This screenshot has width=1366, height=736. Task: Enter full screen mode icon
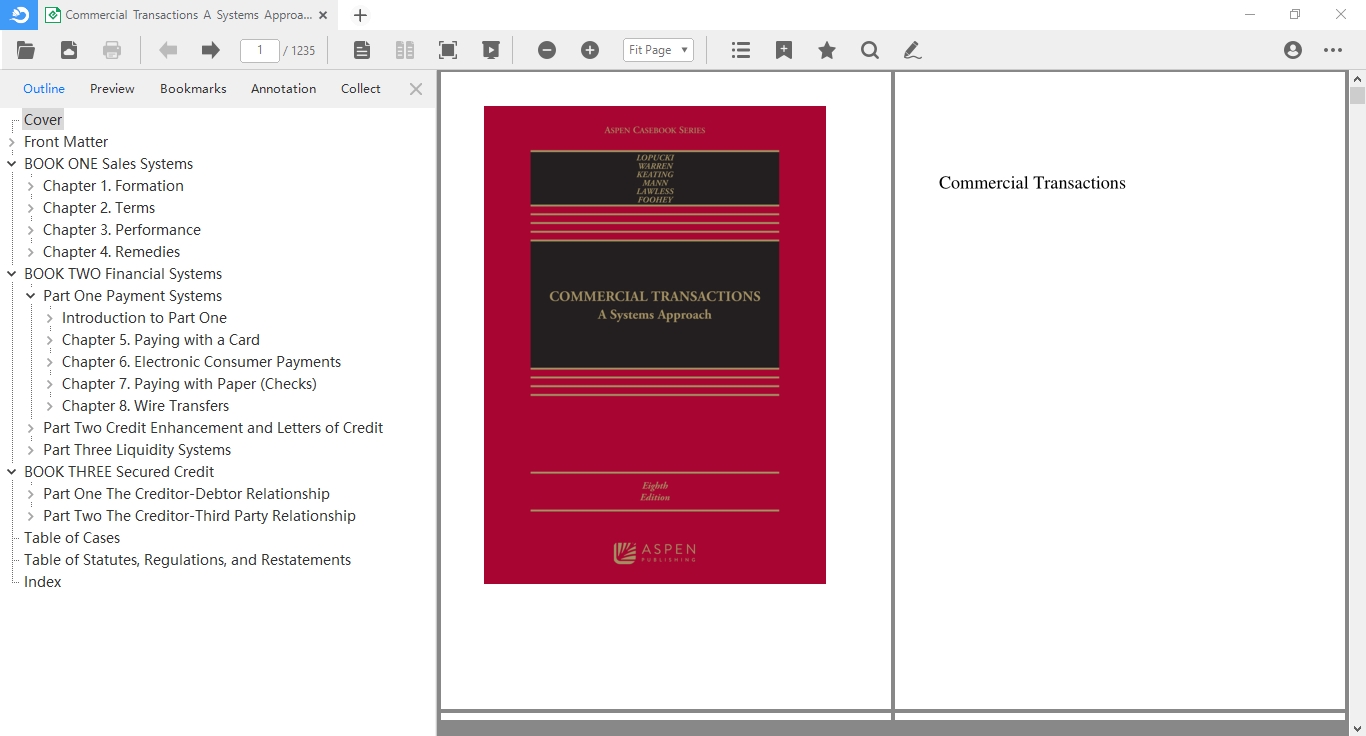tap(448, 50)
